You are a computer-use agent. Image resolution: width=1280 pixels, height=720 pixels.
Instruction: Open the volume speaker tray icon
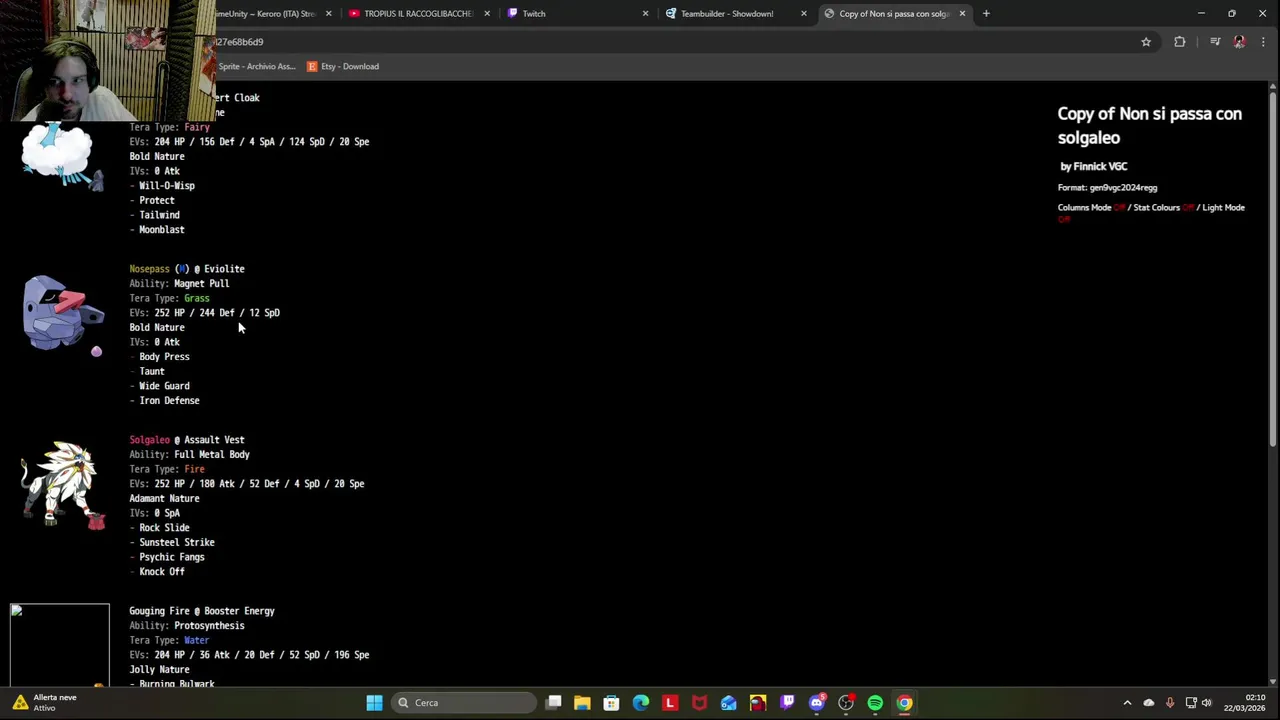pyautogui.click(x=1206, y=703)
